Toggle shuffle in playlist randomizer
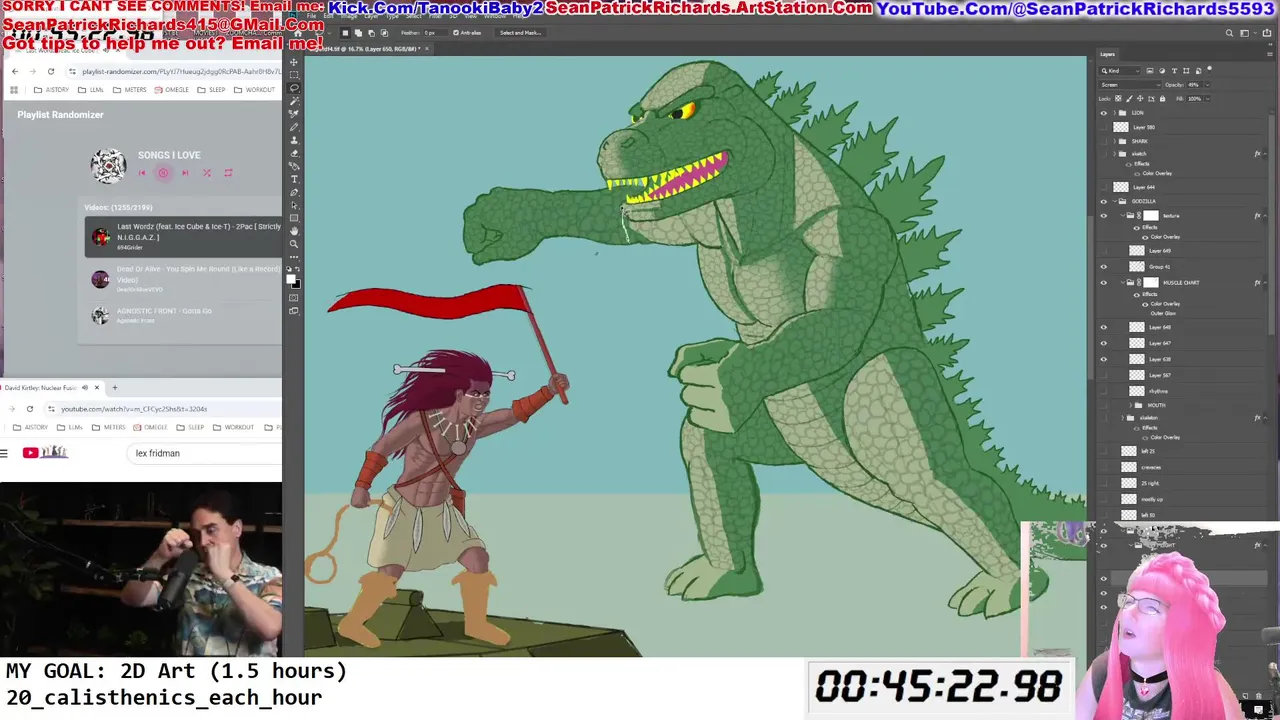Viewport: 1280px width, 720px height. tap(207, 173)
